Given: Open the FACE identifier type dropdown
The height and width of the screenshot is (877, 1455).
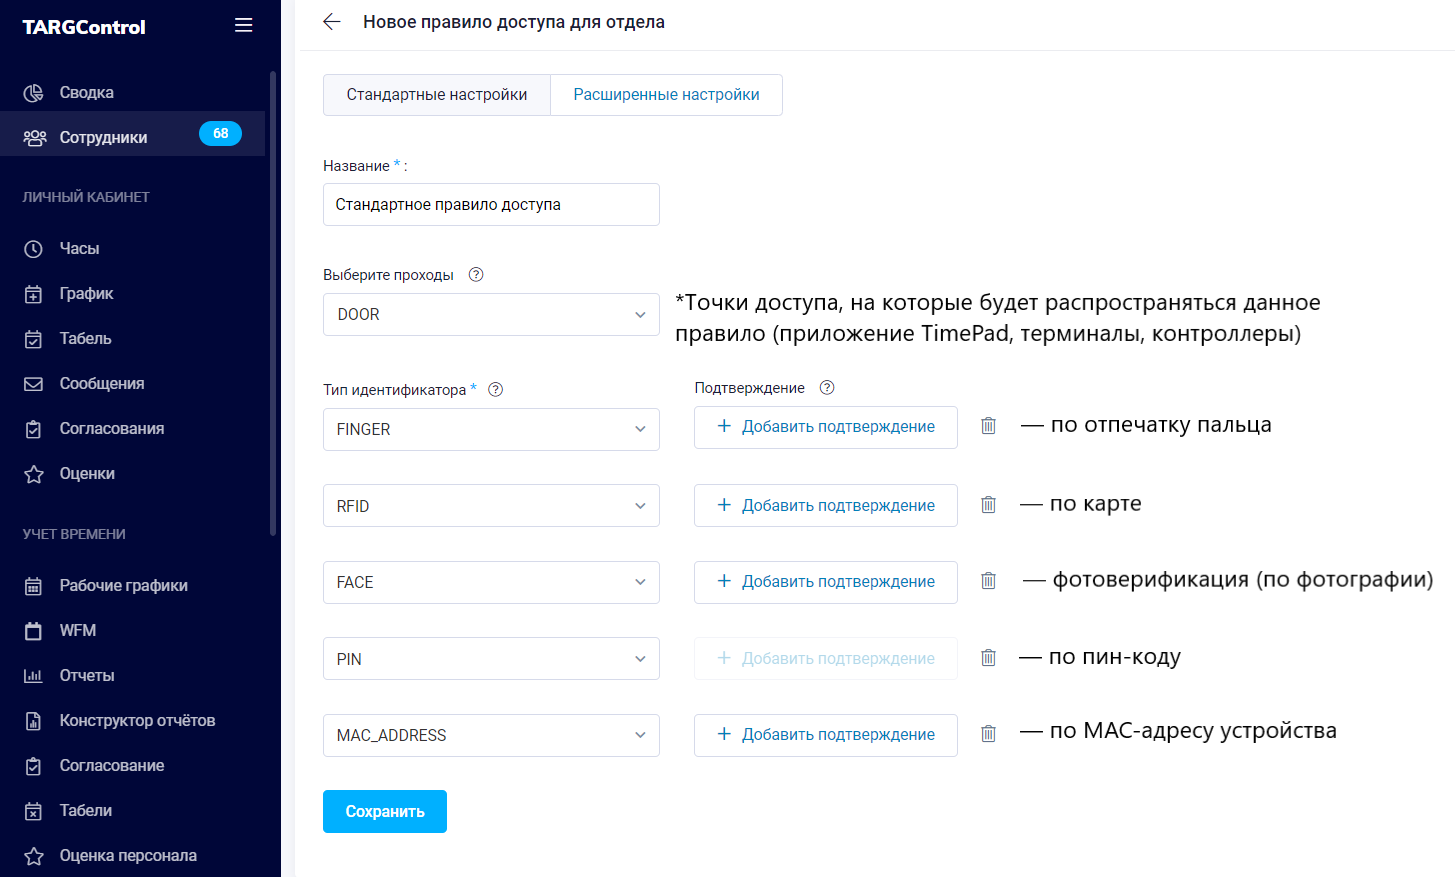Looking at the screenshot, I should coord(491,582).
